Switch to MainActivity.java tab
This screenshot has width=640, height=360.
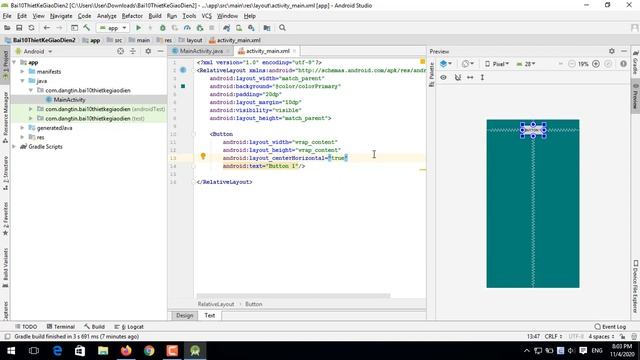pos(201,51)
